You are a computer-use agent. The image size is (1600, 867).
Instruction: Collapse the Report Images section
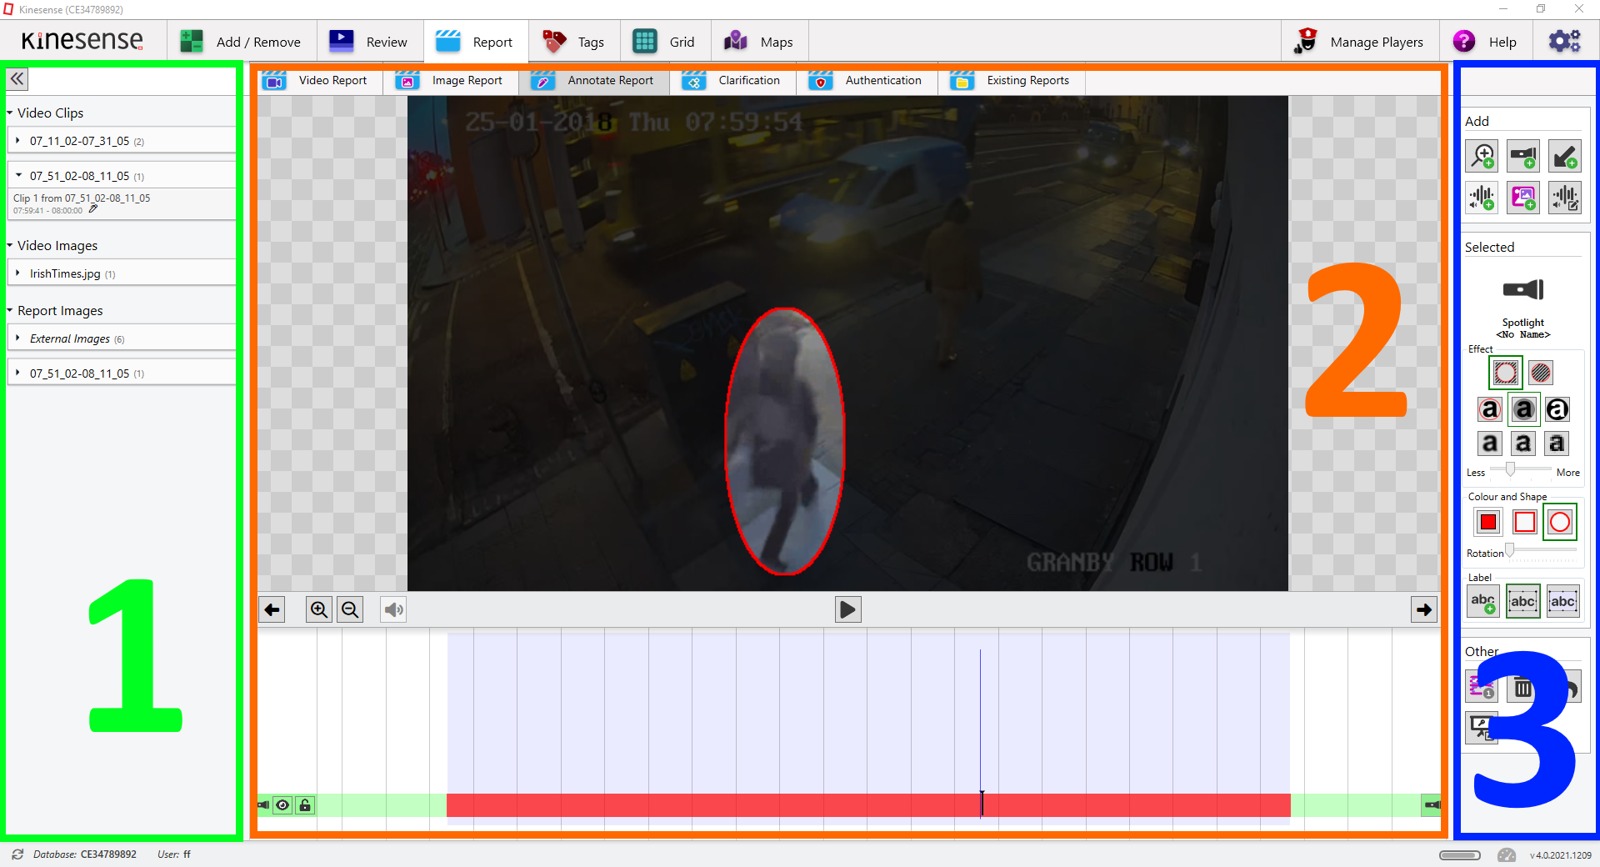10,310
